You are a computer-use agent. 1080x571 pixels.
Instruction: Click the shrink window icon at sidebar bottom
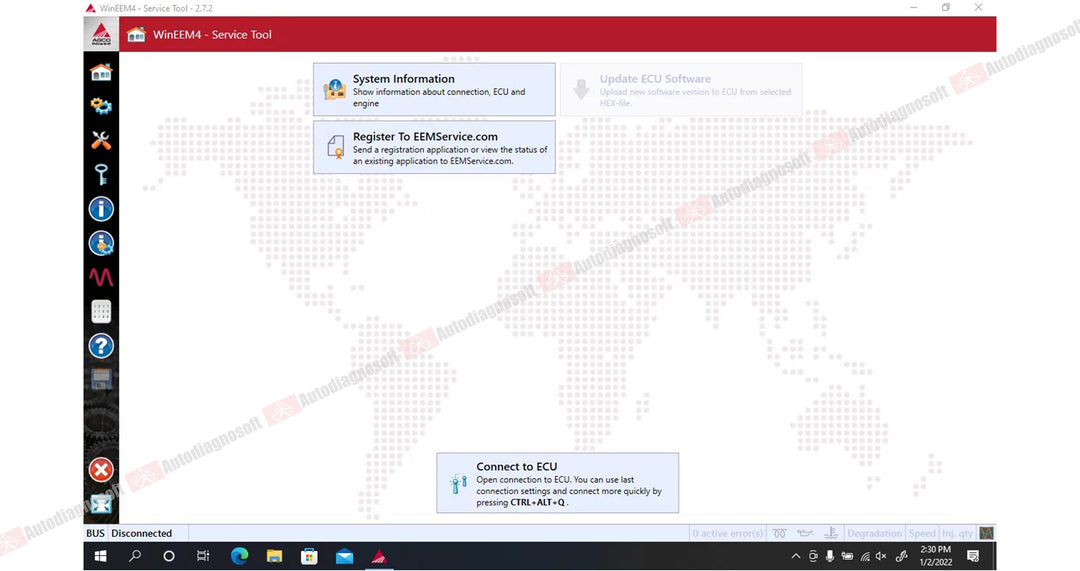pyautogui.click(x=101, y=504)
